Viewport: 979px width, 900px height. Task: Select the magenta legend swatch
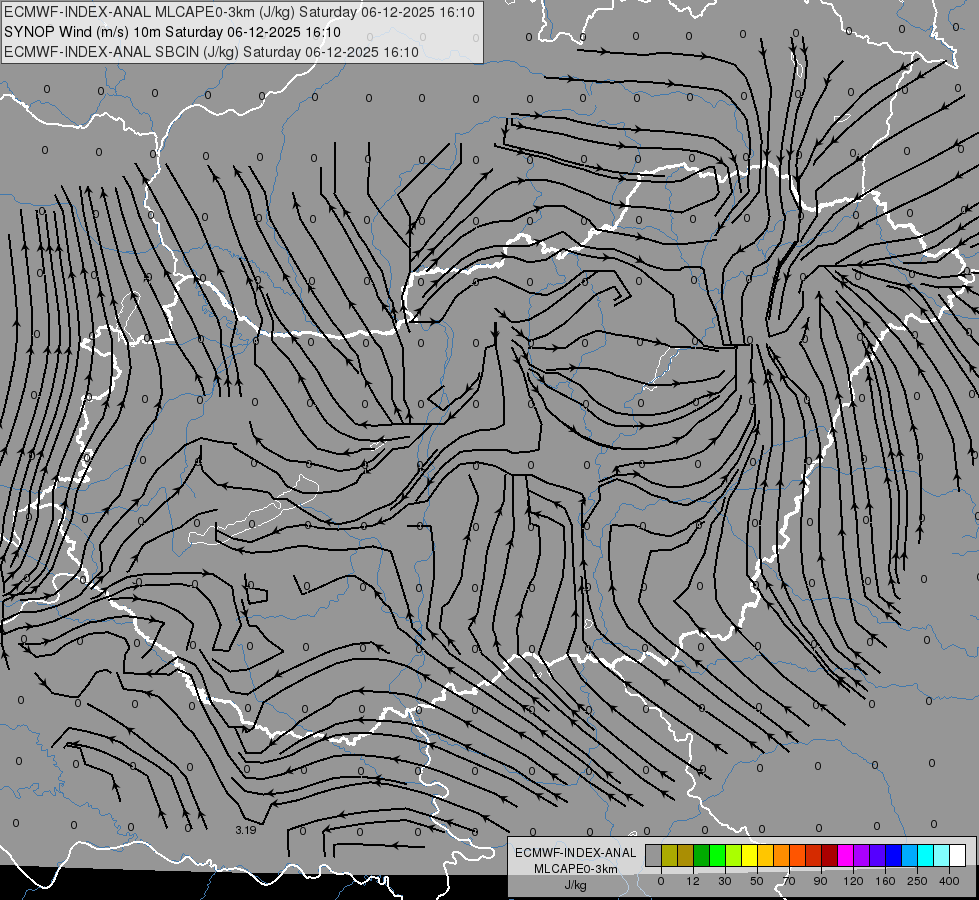pyautogui.click(x=845, y=855)
